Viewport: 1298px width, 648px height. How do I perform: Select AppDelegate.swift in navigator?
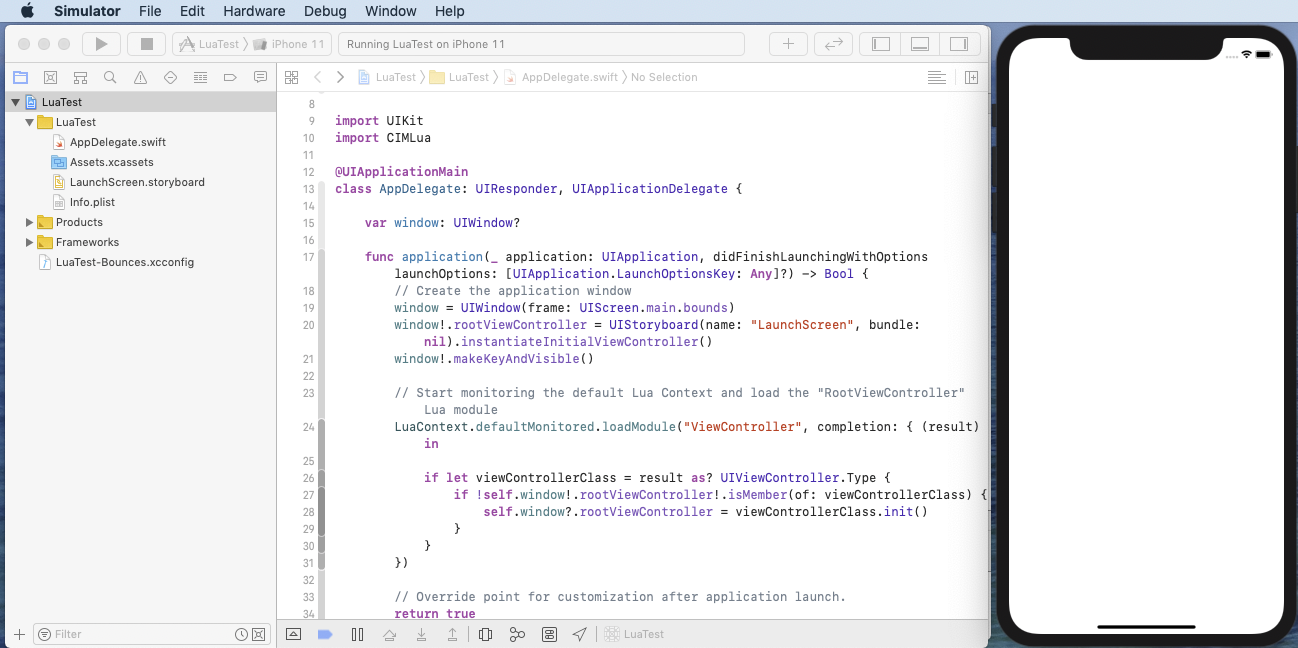[118, 142]
